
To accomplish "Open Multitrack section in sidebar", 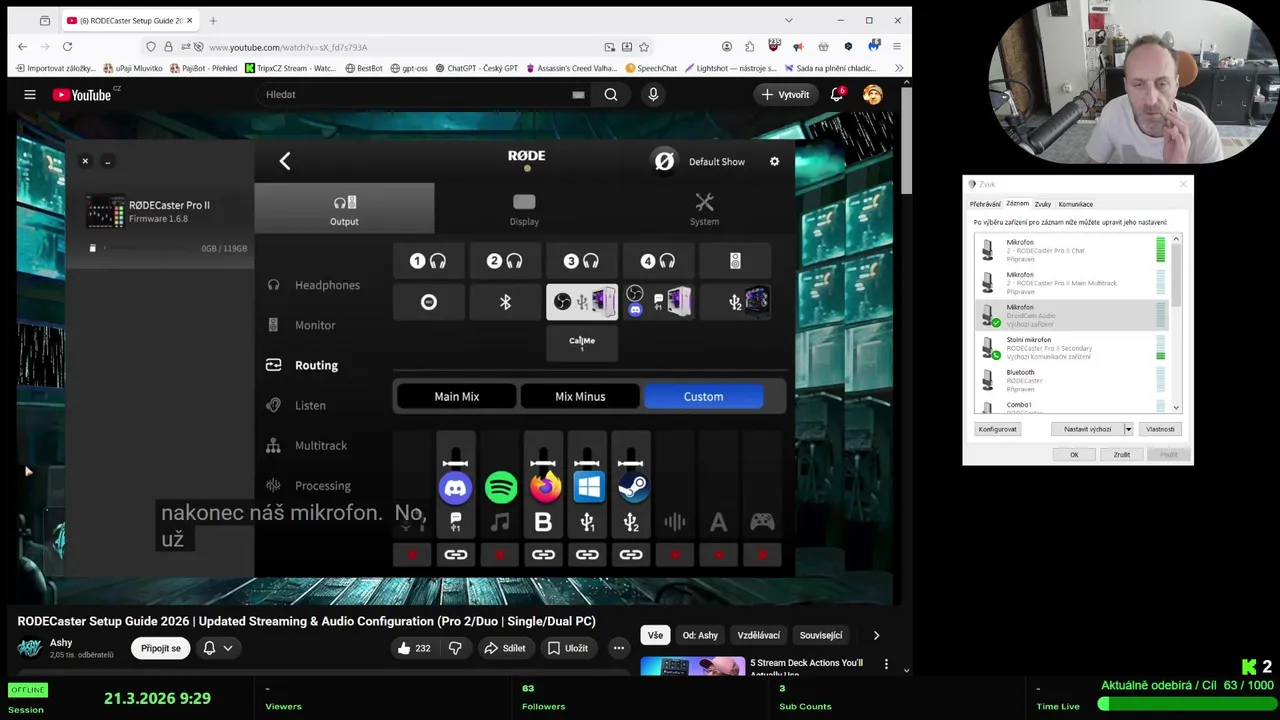I will tap(307, 445).
